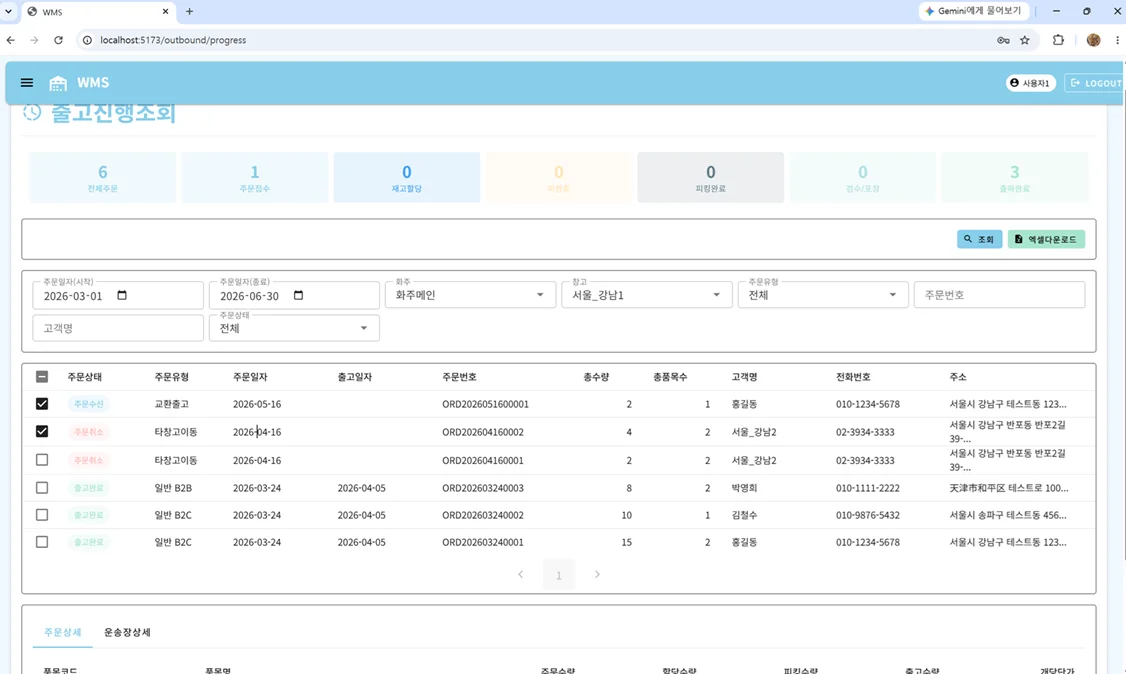The height and width of the screenshot is (674, 1126).
Task: Switch to the 운송장상세 tab
Action: tap(127, 632)
